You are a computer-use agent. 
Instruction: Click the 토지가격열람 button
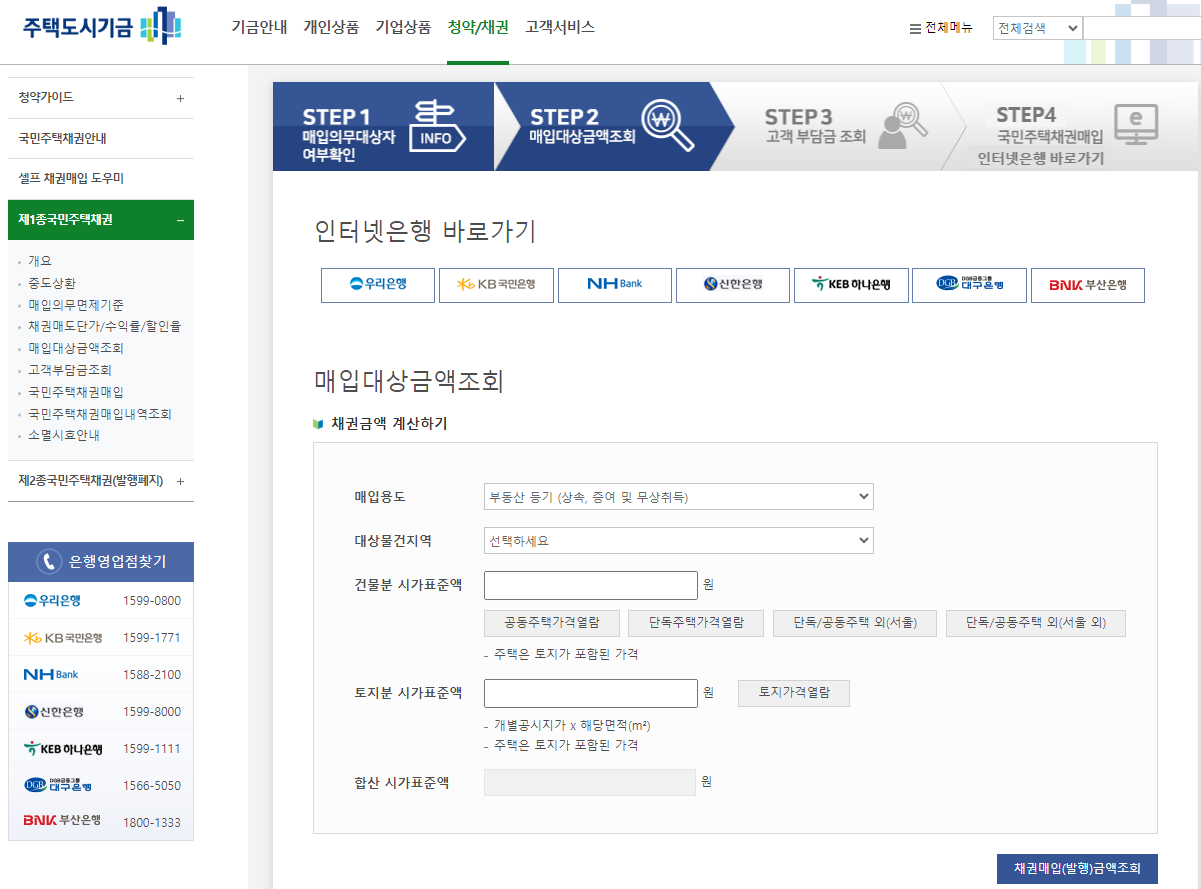pyautogui.click(x=793, y=693)
